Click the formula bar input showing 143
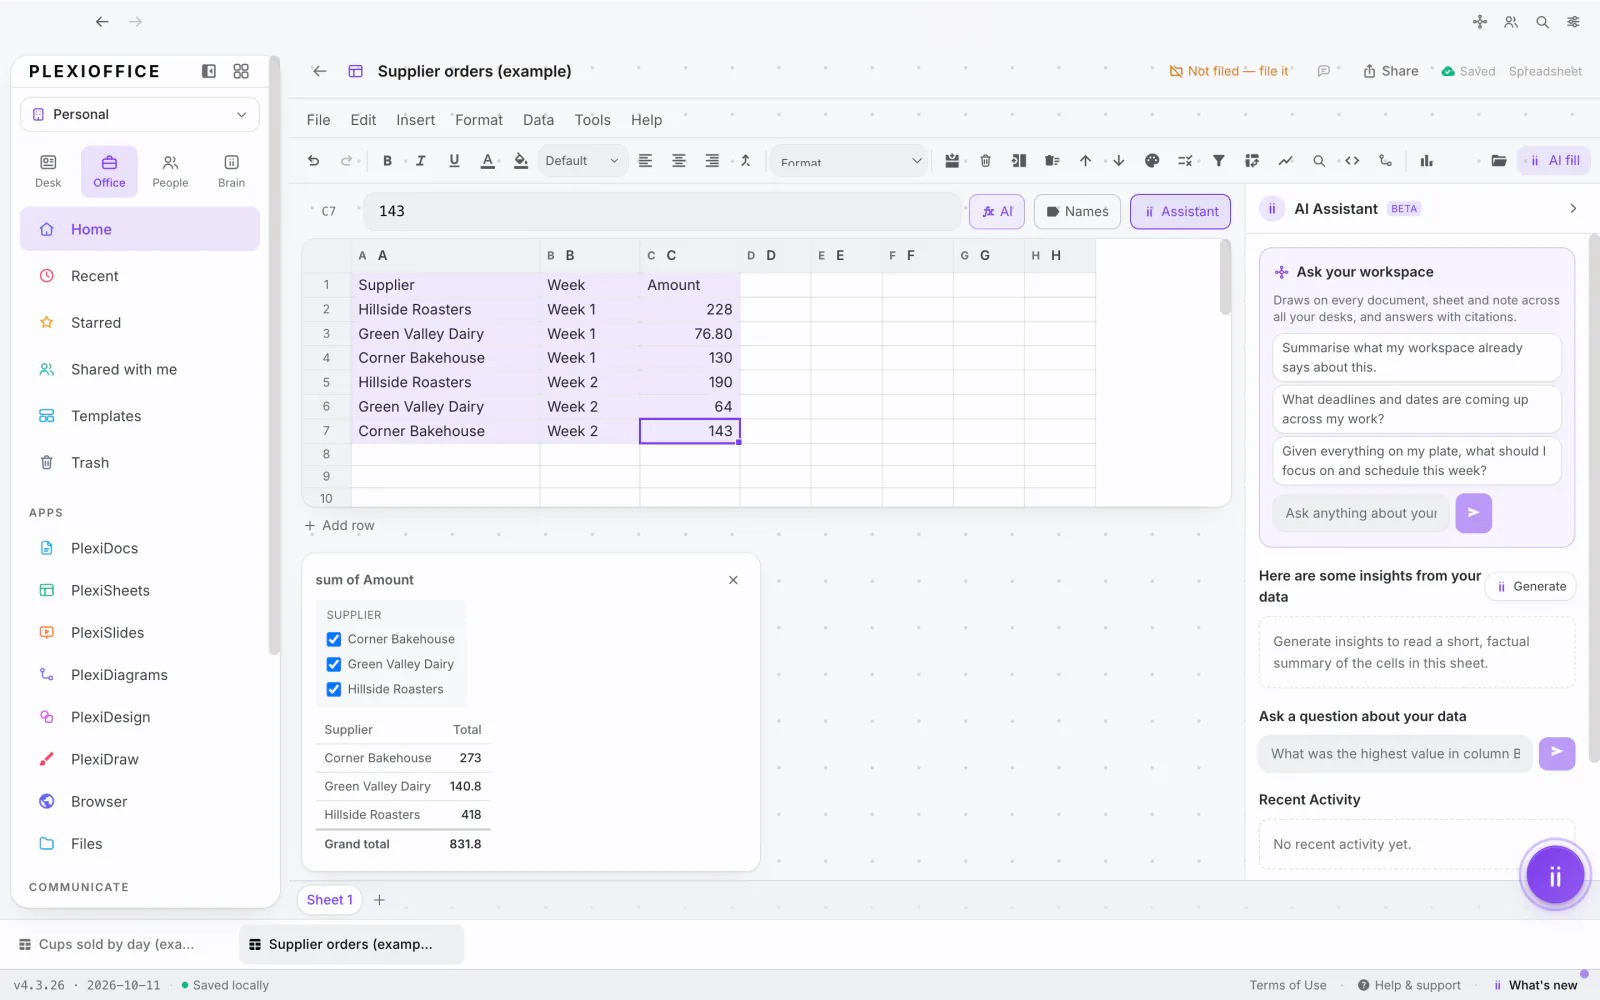Image resolution: width=1600 pixels, height=1000 pixels. [x=662, y=211]
